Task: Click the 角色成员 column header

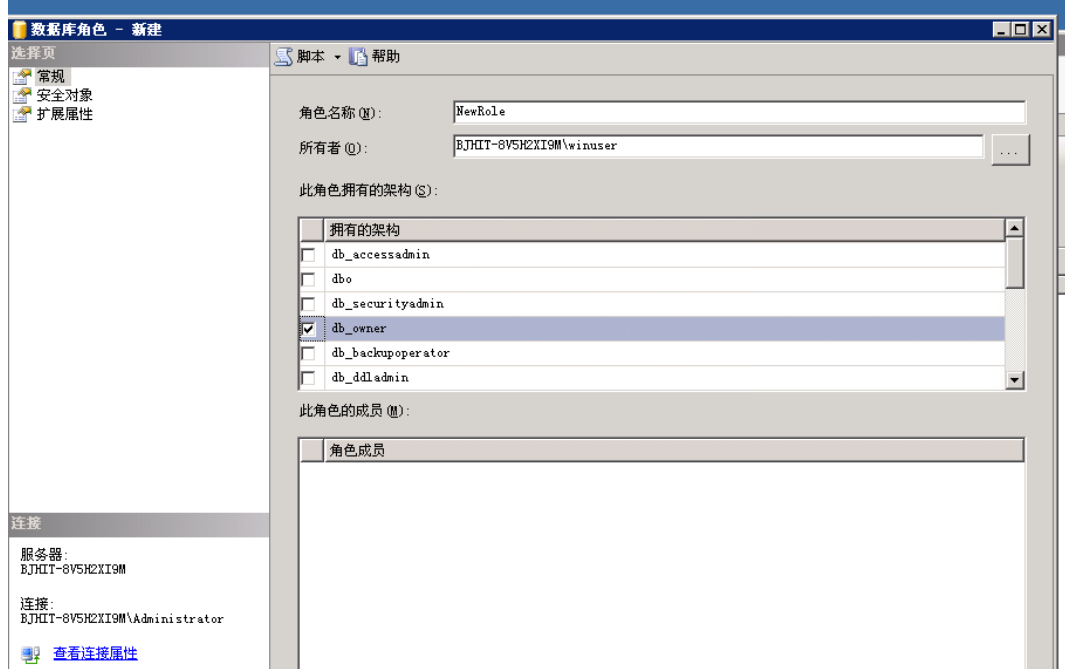Action: tap(674, 450)
